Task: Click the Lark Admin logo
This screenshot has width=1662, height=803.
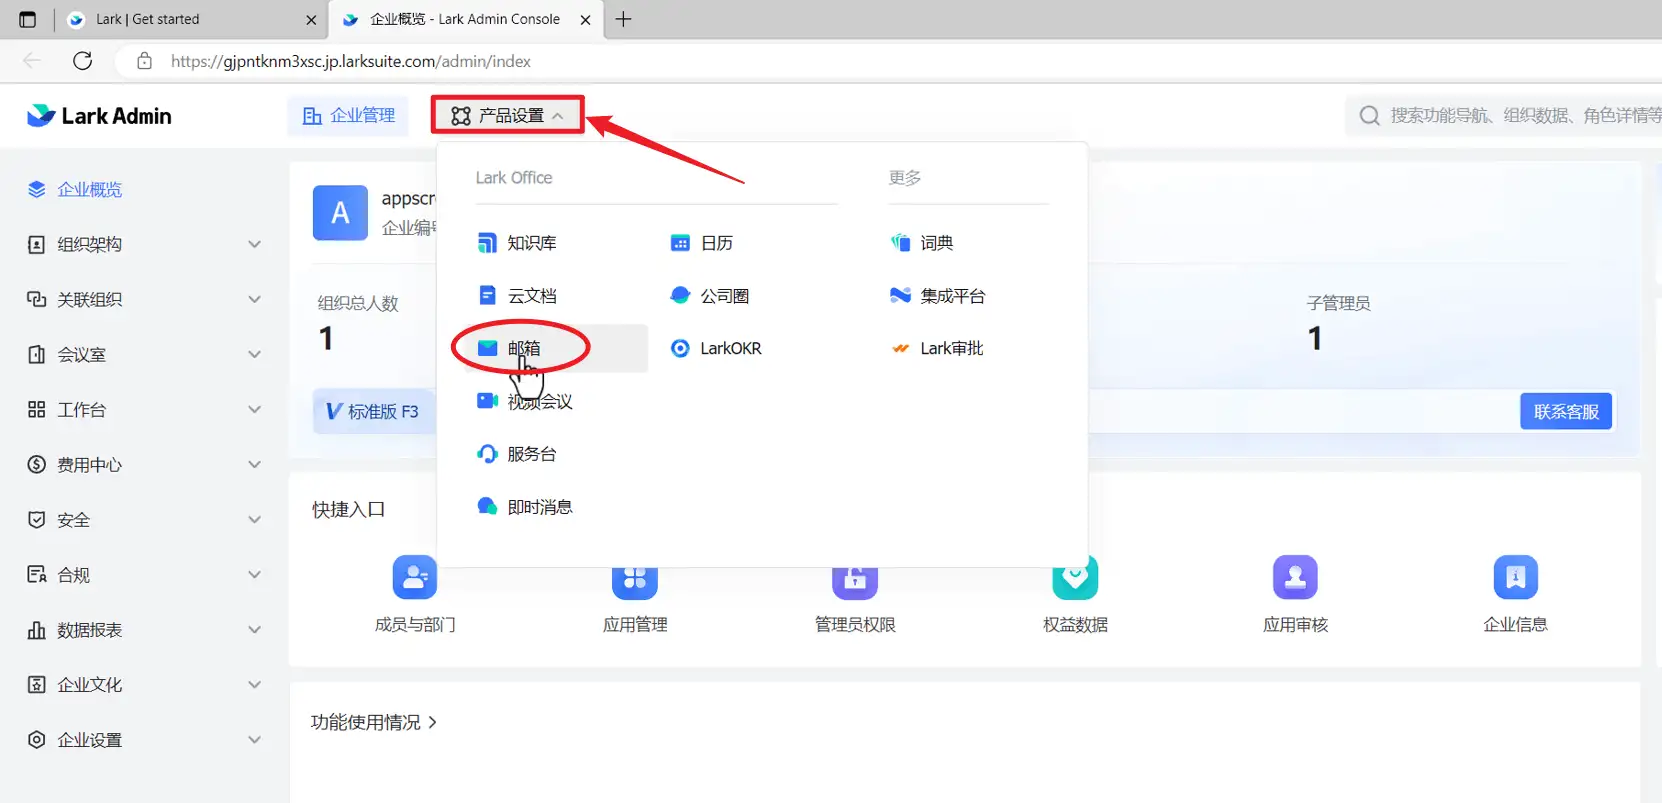Action: pyautogui.click(x=99, y=116)
